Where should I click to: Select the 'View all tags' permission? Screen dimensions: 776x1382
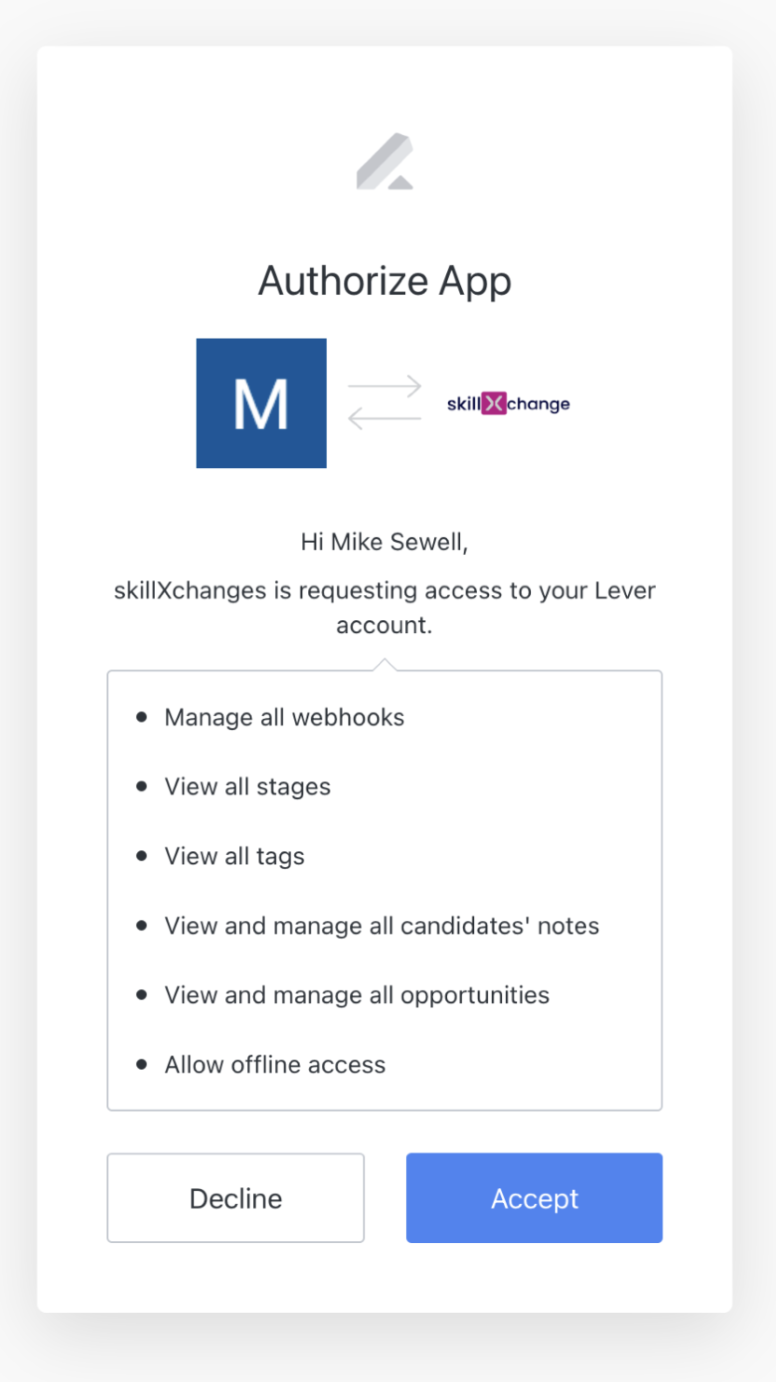point(234,856)
